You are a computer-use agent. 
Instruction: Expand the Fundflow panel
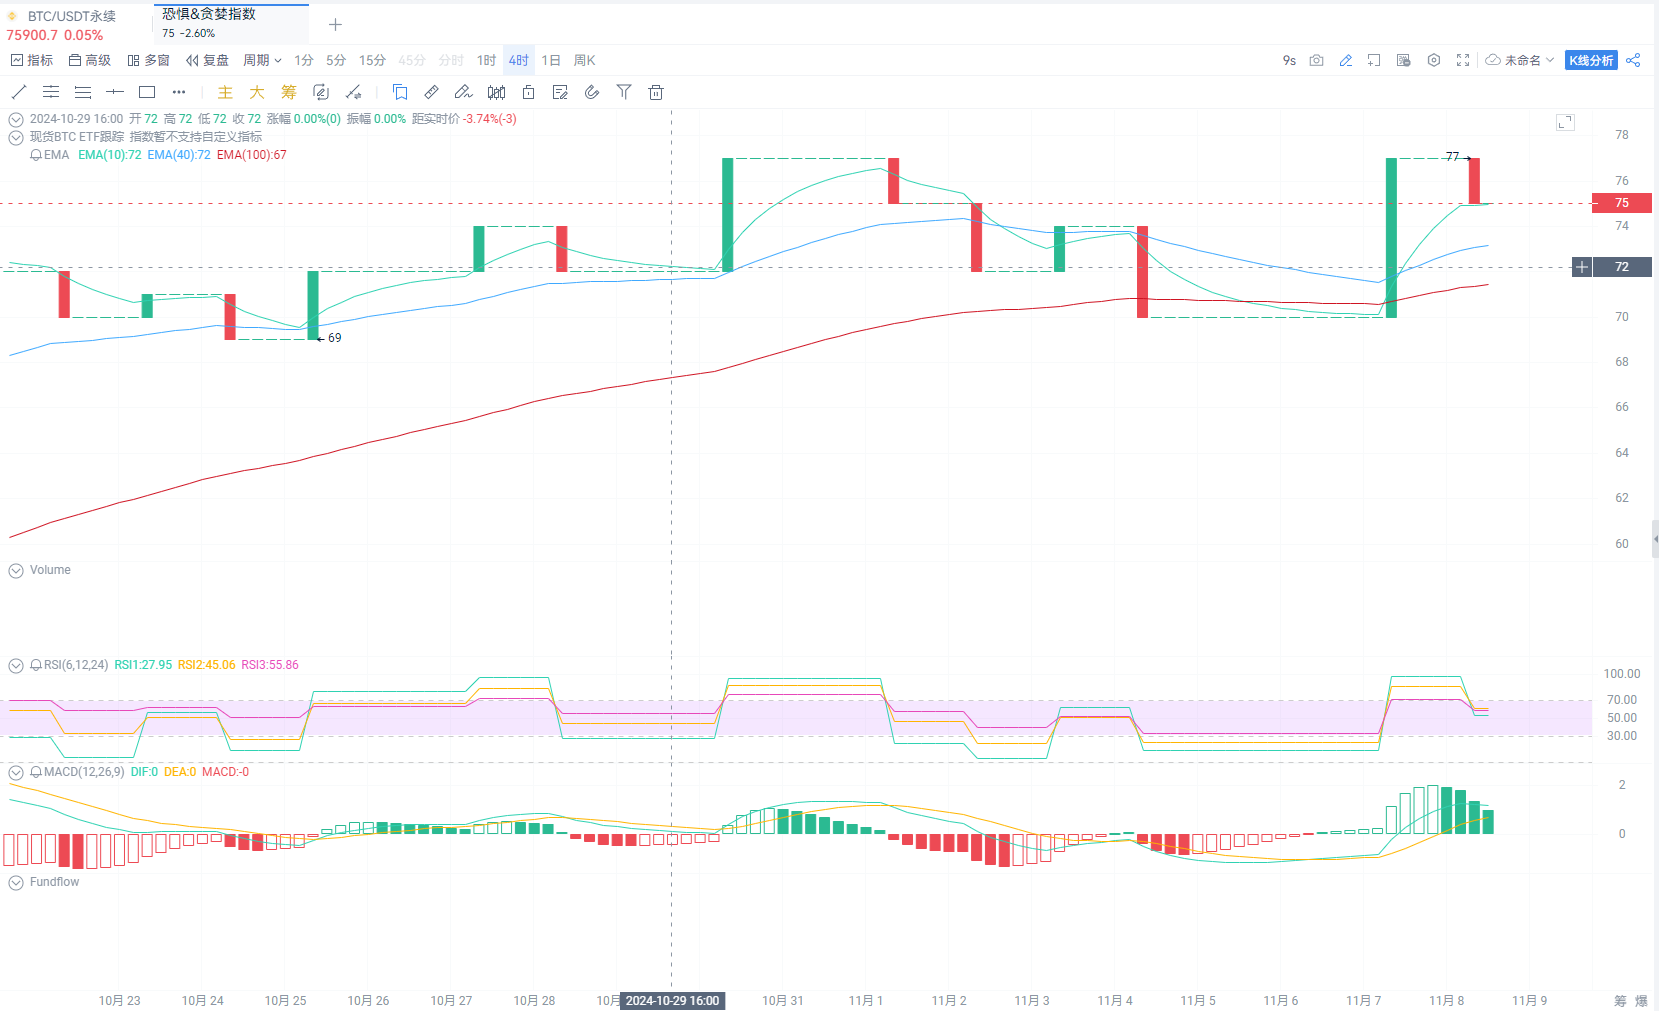[x=16, y=882]
